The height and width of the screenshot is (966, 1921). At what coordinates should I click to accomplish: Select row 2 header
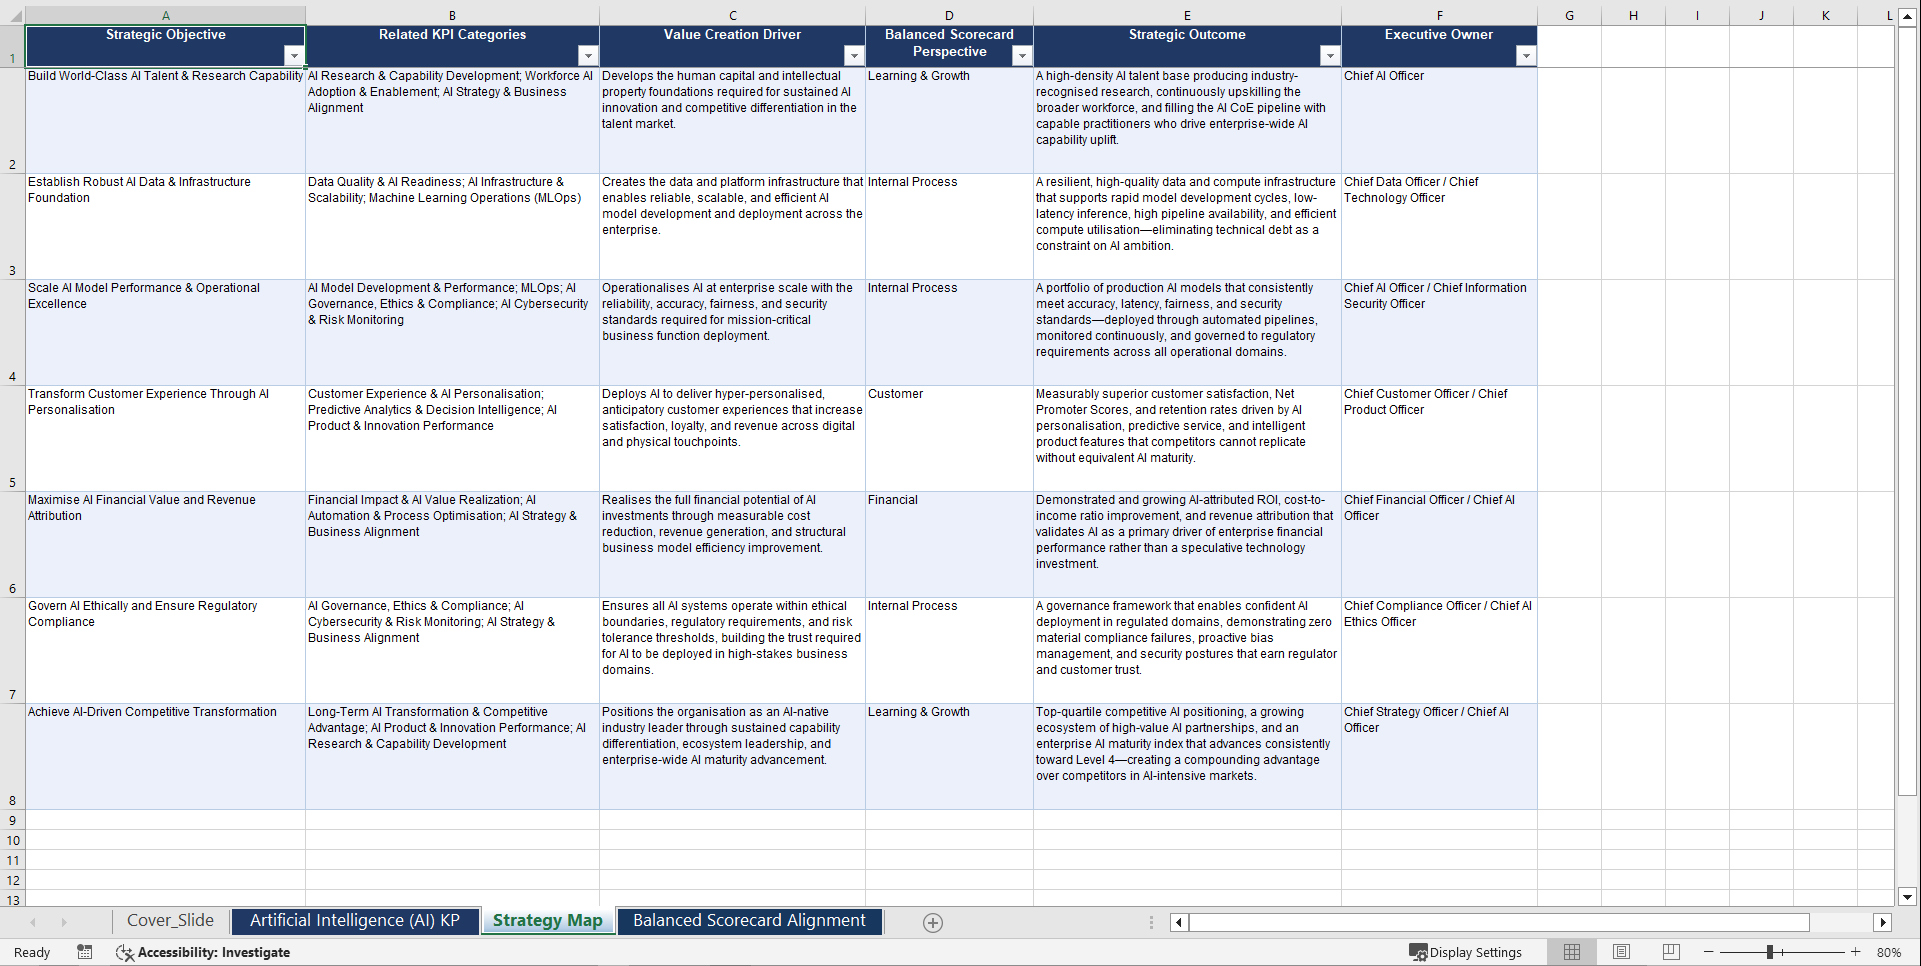click(x=12, y=120)
